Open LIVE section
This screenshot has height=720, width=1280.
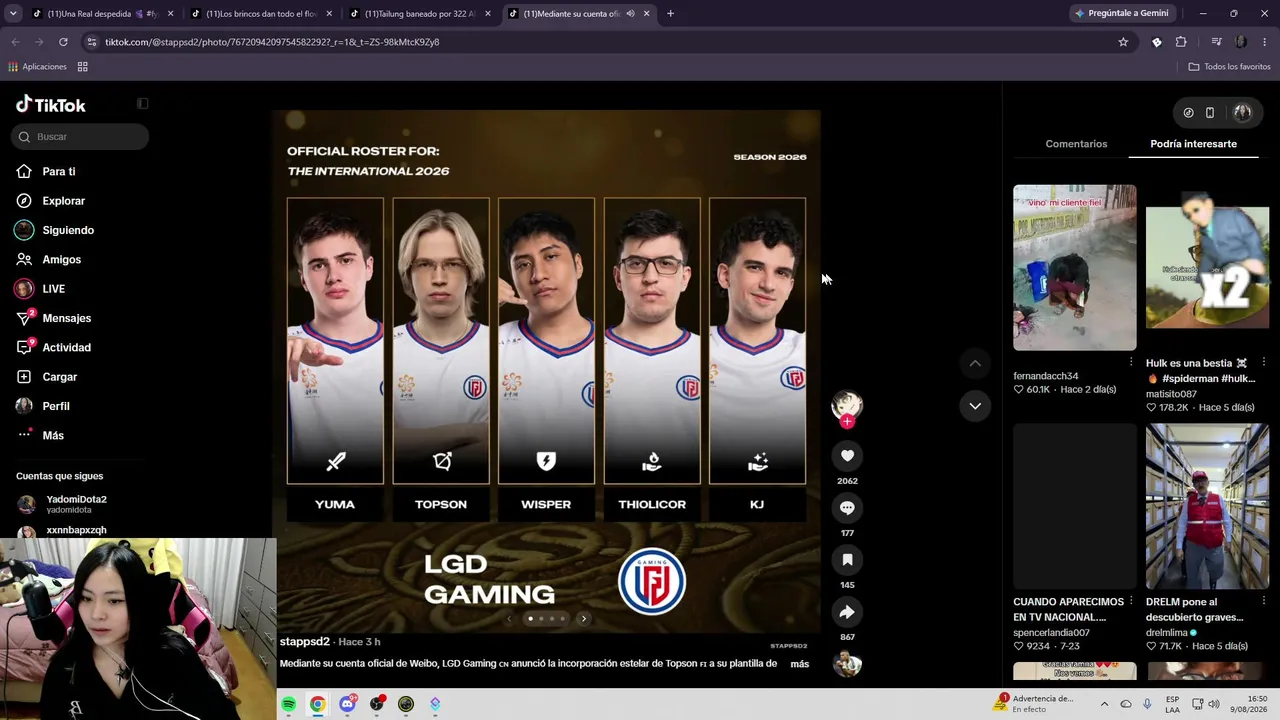[x=53, y=289]
